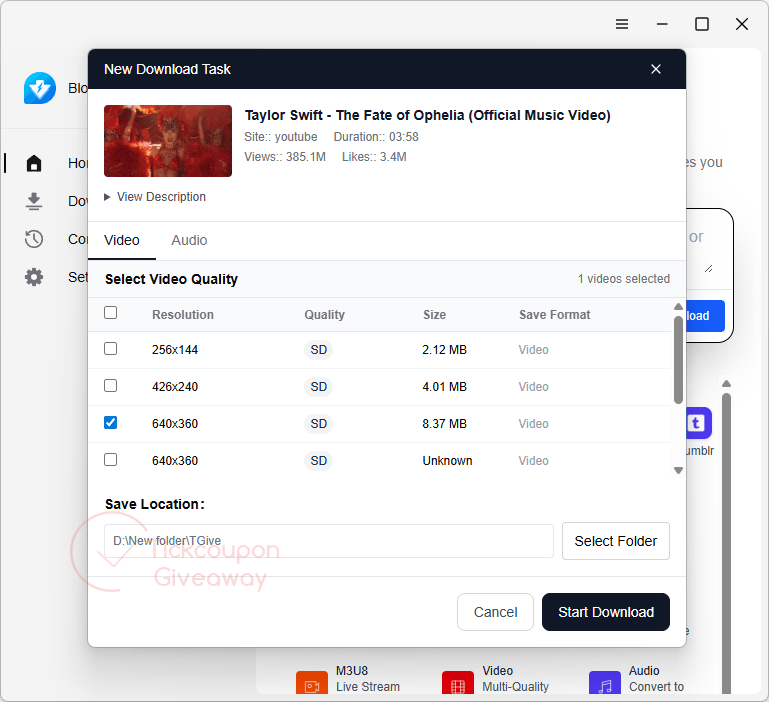Click the 256x144 resolution text
The height and width of the screenshot is (702, 769).
pos(175,350)
